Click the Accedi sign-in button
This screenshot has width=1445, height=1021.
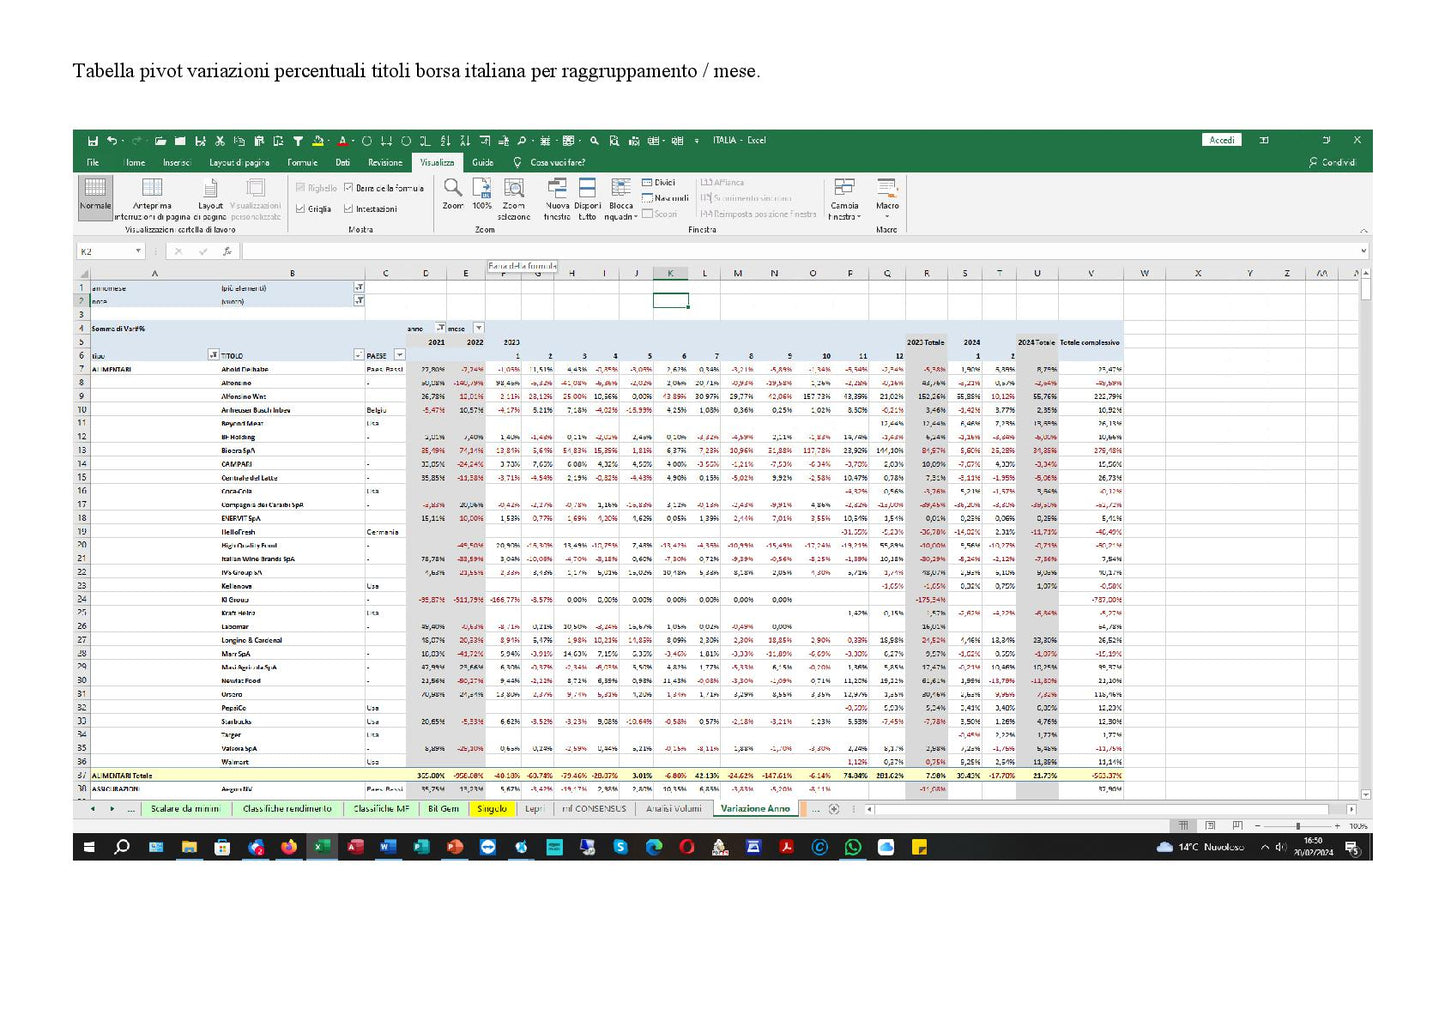pos(1222,140)
